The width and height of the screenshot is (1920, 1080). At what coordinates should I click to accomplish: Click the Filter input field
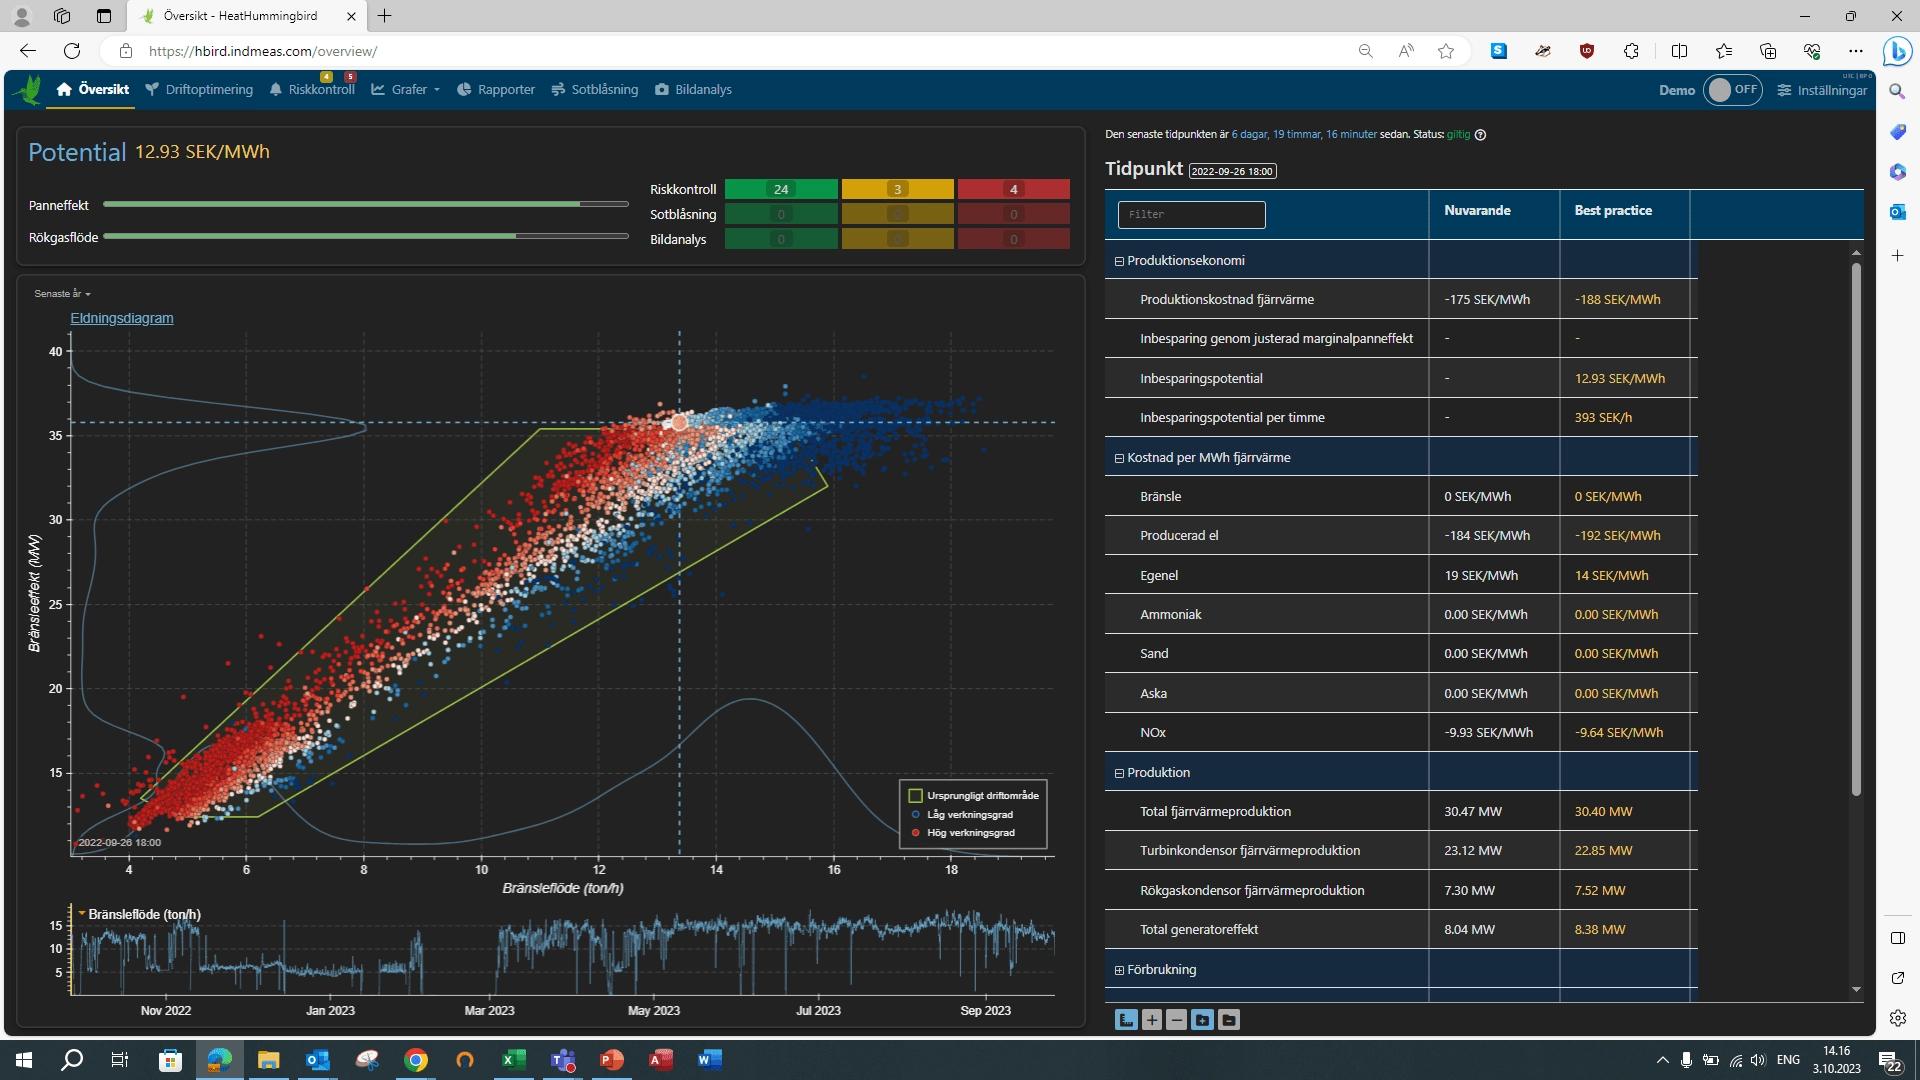click(1191, 215)
